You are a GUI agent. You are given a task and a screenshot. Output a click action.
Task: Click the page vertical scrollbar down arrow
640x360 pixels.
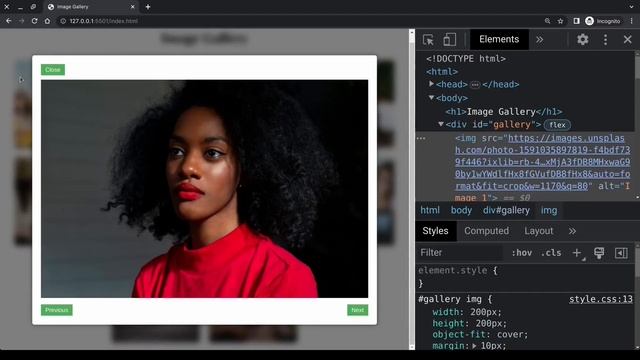coord(412,347)
